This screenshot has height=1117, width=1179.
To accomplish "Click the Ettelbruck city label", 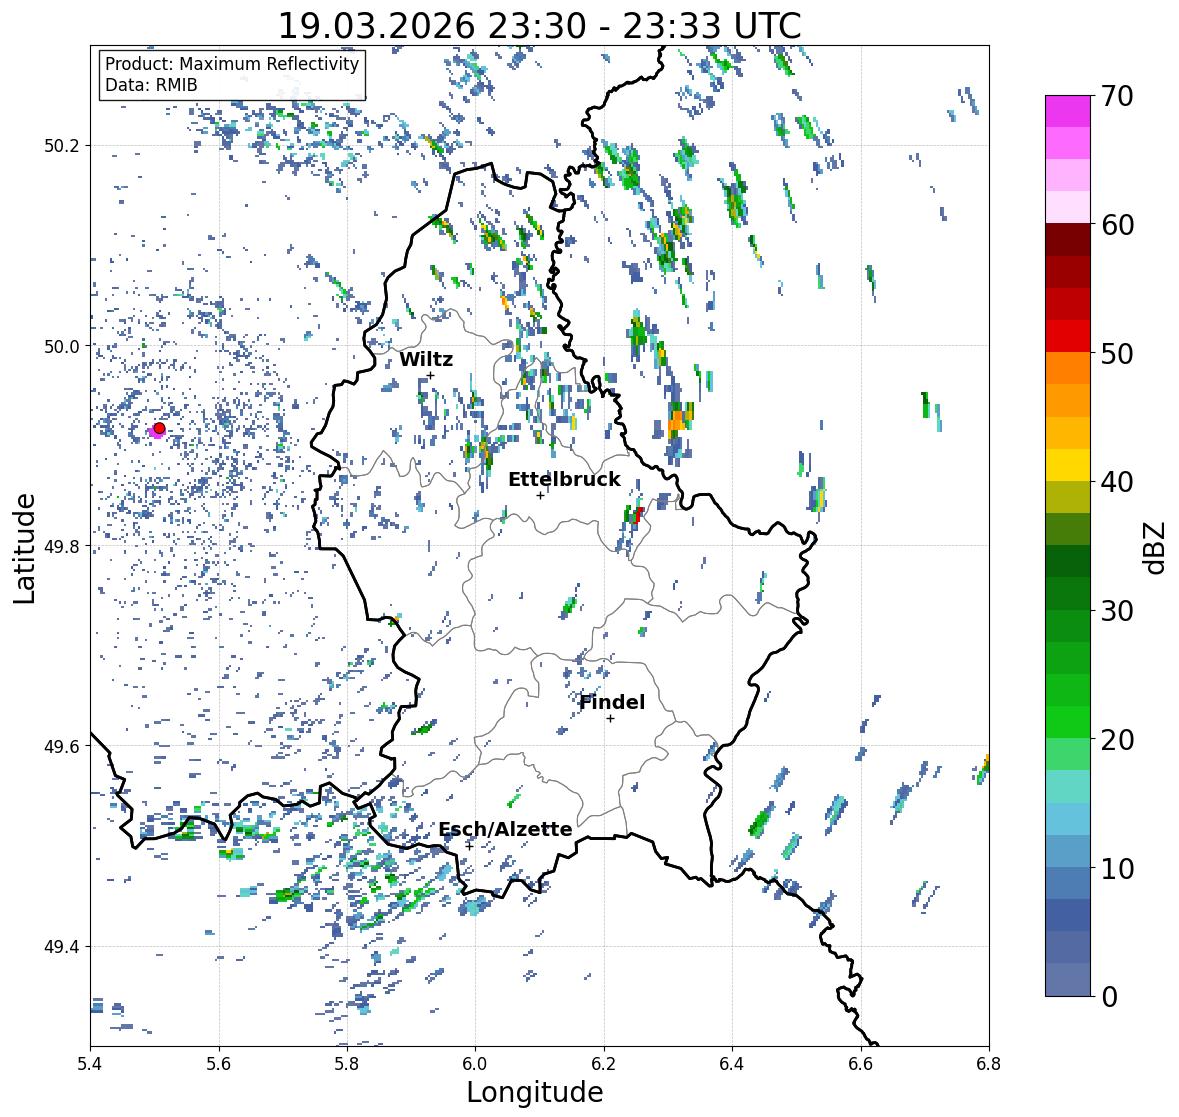I will [564, 480].
